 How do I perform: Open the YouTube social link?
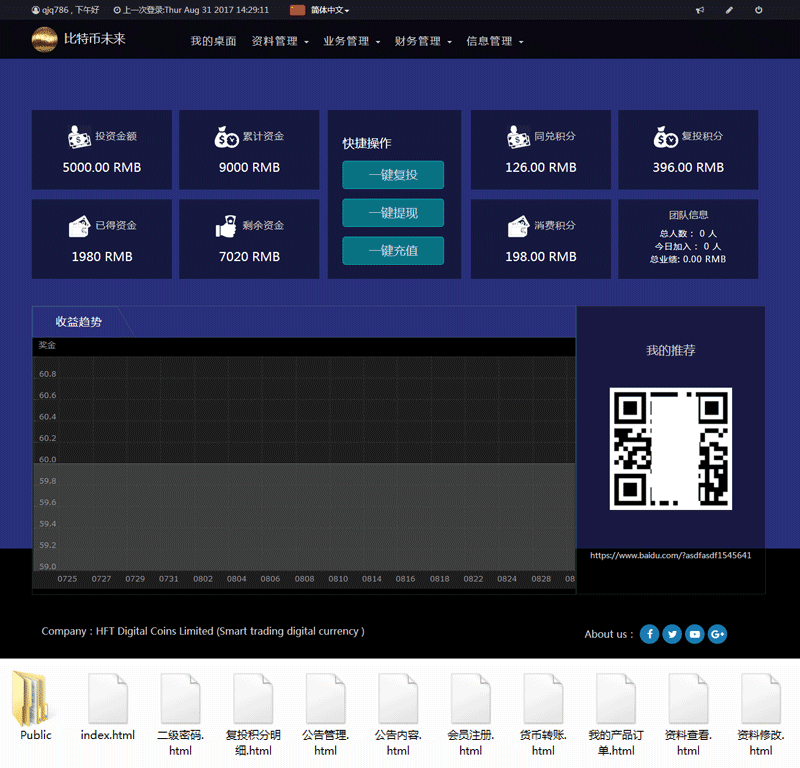695,634
